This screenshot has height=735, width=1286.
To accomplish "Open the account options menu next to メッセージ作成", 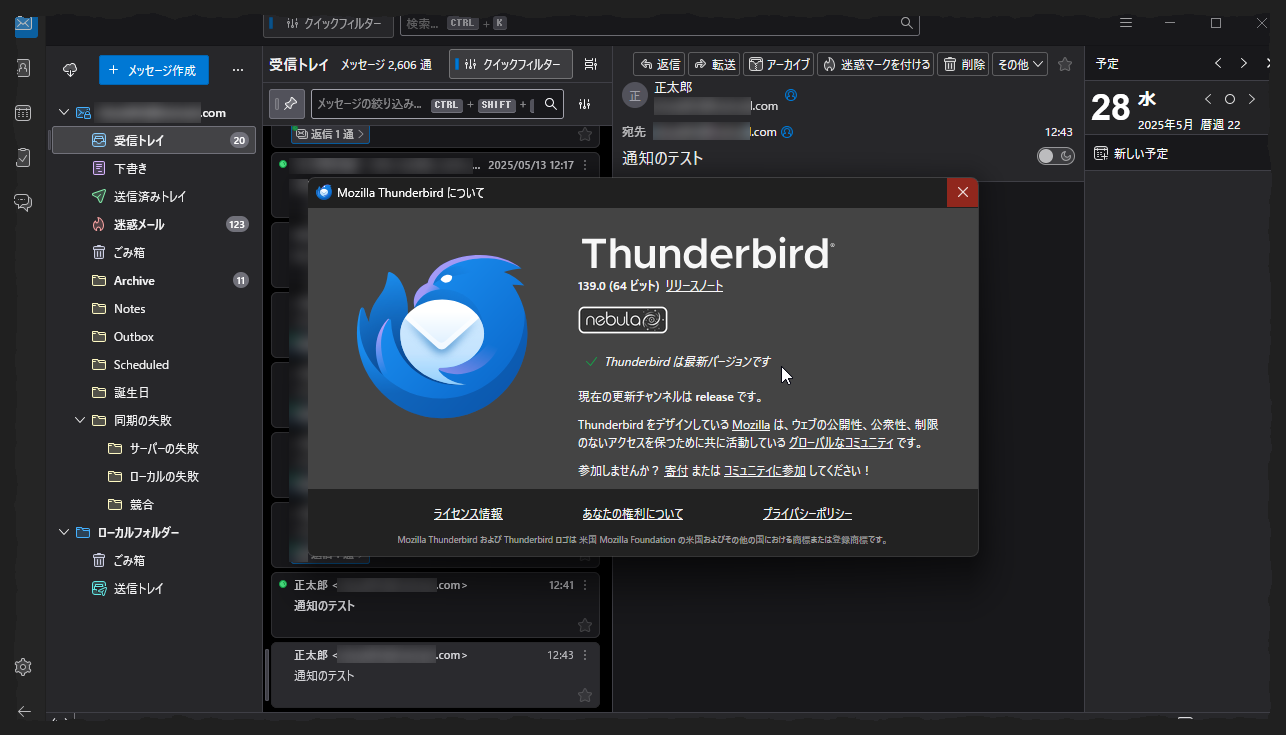I will pyautogui.click(x=238, y=70).
